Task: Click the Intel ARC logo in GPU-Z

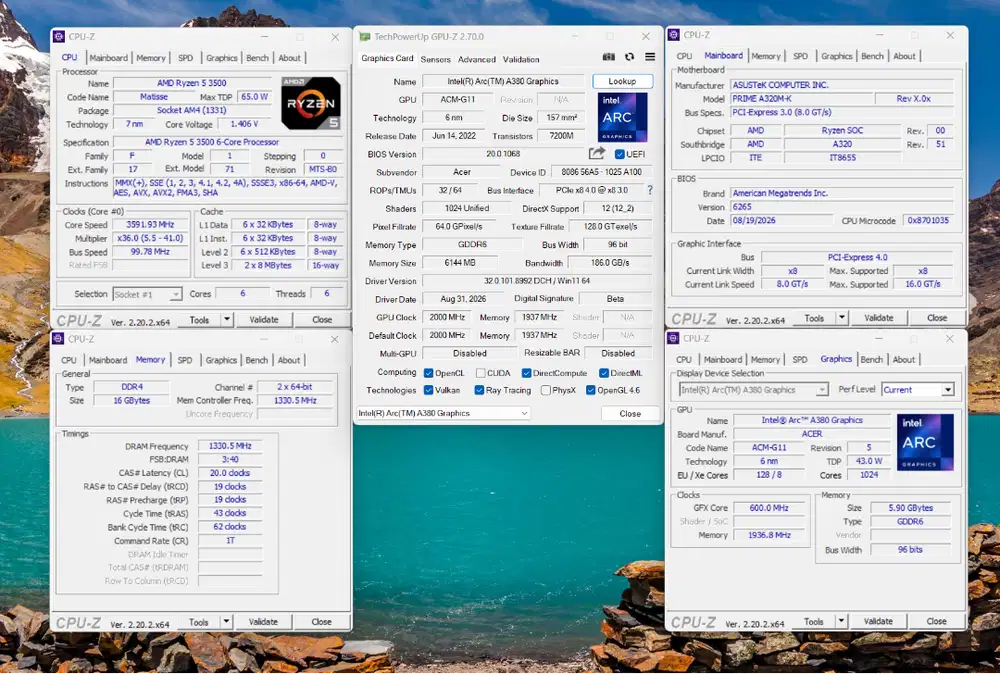Action: (622, 117)
